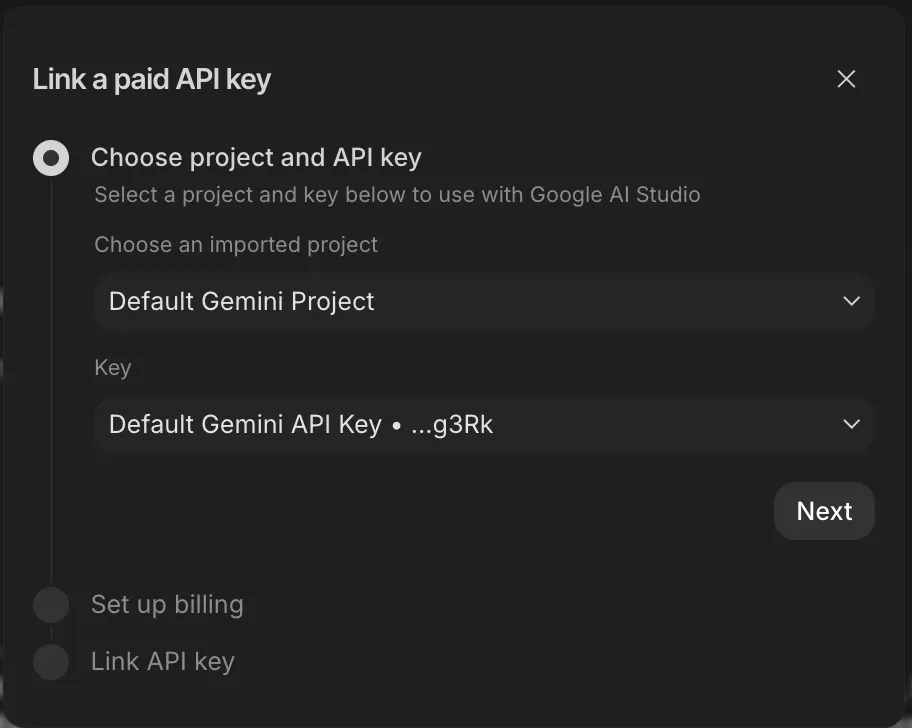Close the Link a paid API key dialog
912x728 pixels.
click(846, 78)
